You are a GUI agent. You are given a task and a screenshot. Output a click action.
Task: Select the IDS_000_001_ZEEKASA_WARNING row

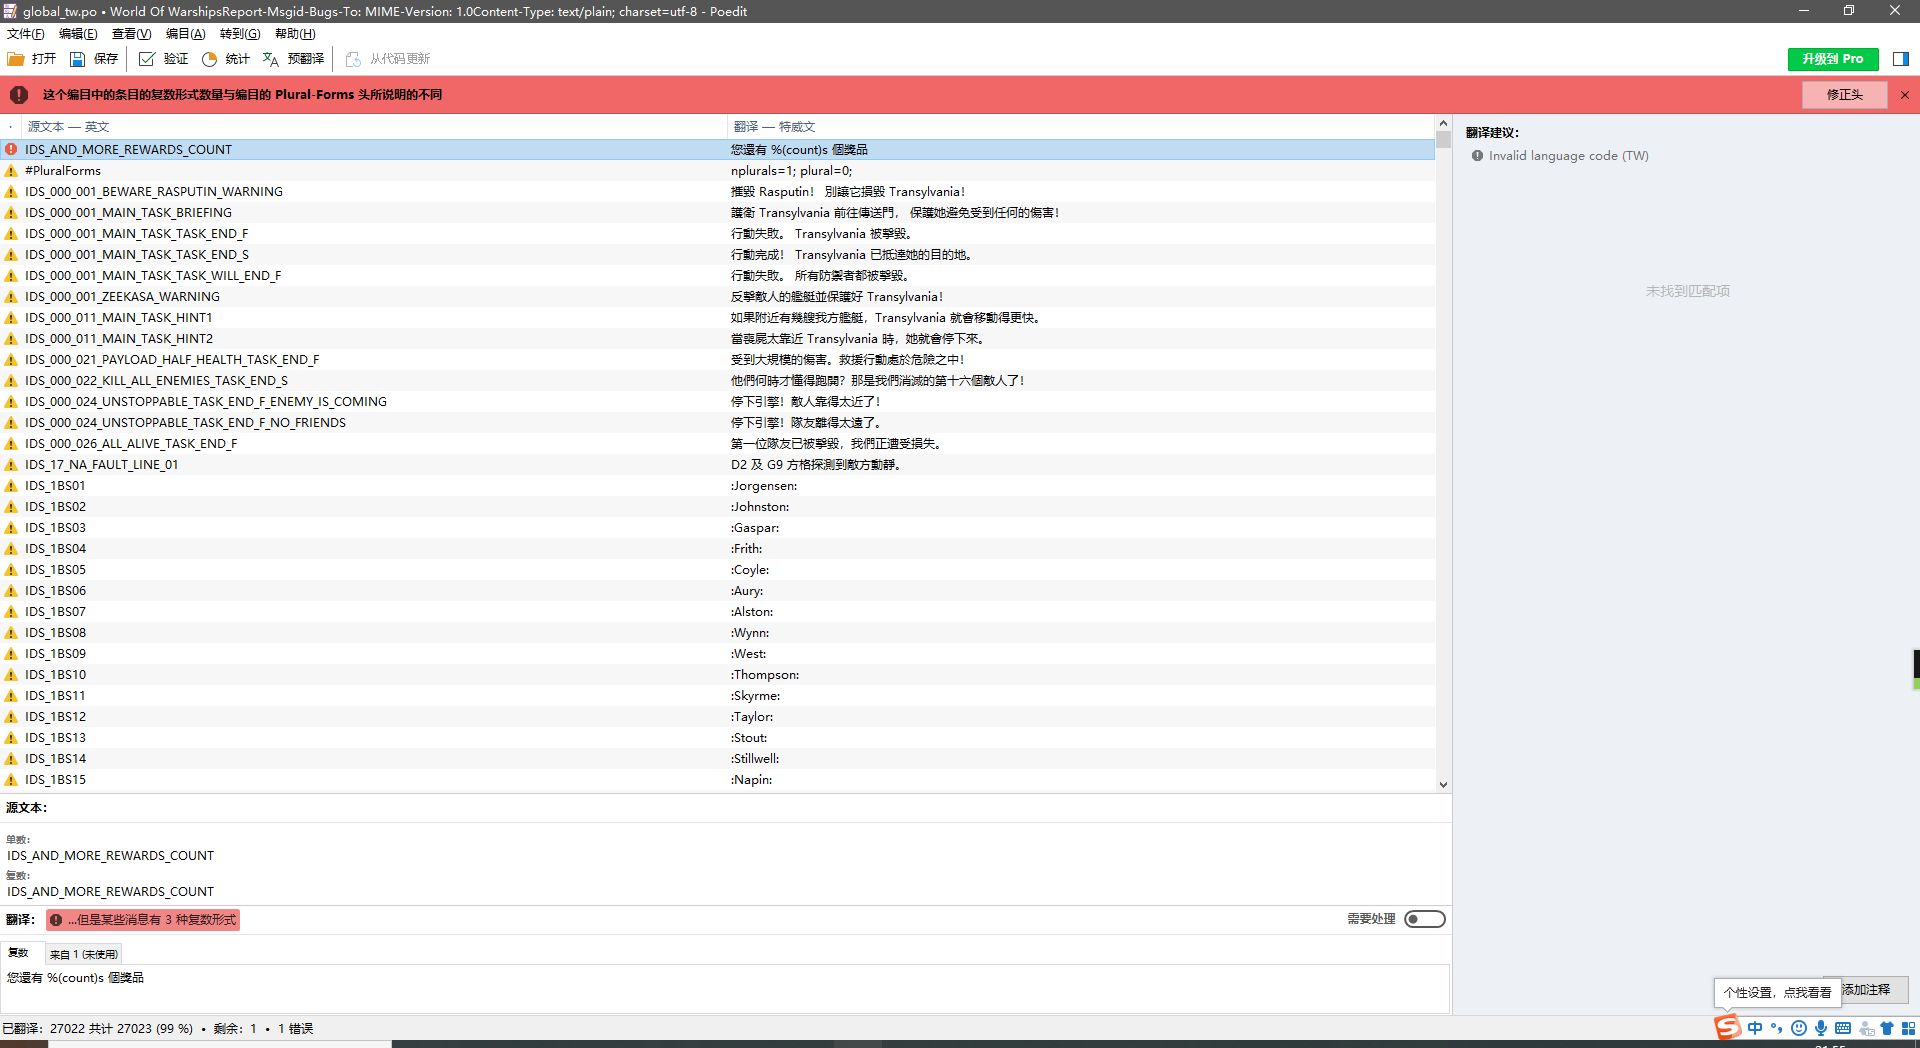tap(718, 296)
